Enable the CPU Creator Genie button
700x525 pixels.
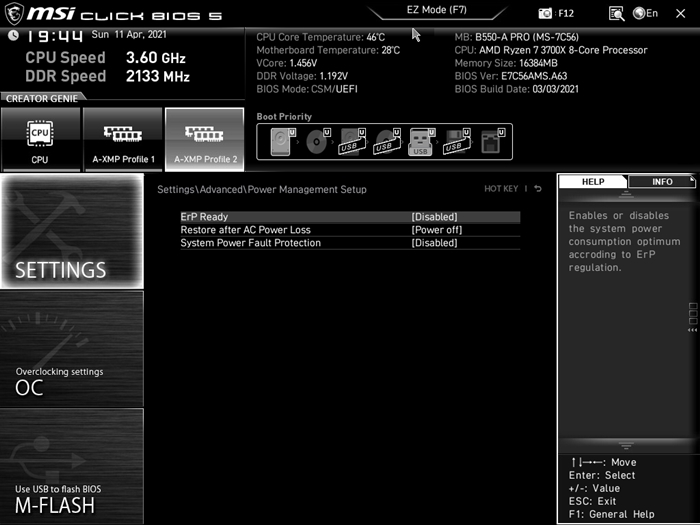[40, 139]
